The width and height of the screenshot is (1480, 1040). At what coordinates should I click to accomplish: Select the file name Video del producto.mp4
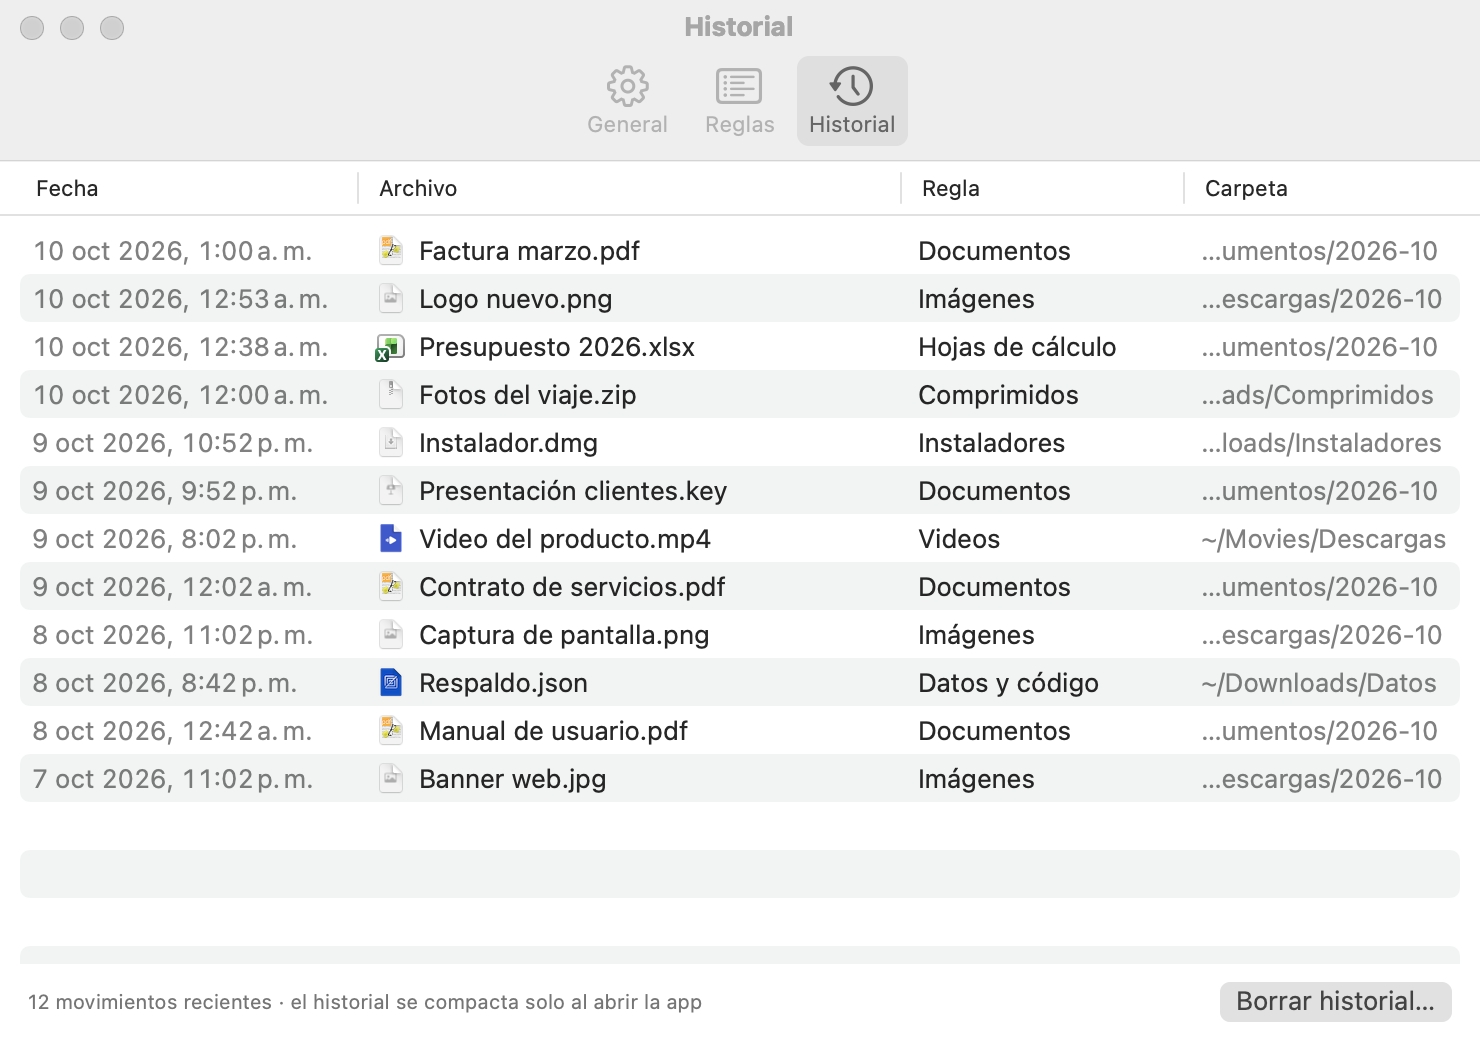(565, 539)
